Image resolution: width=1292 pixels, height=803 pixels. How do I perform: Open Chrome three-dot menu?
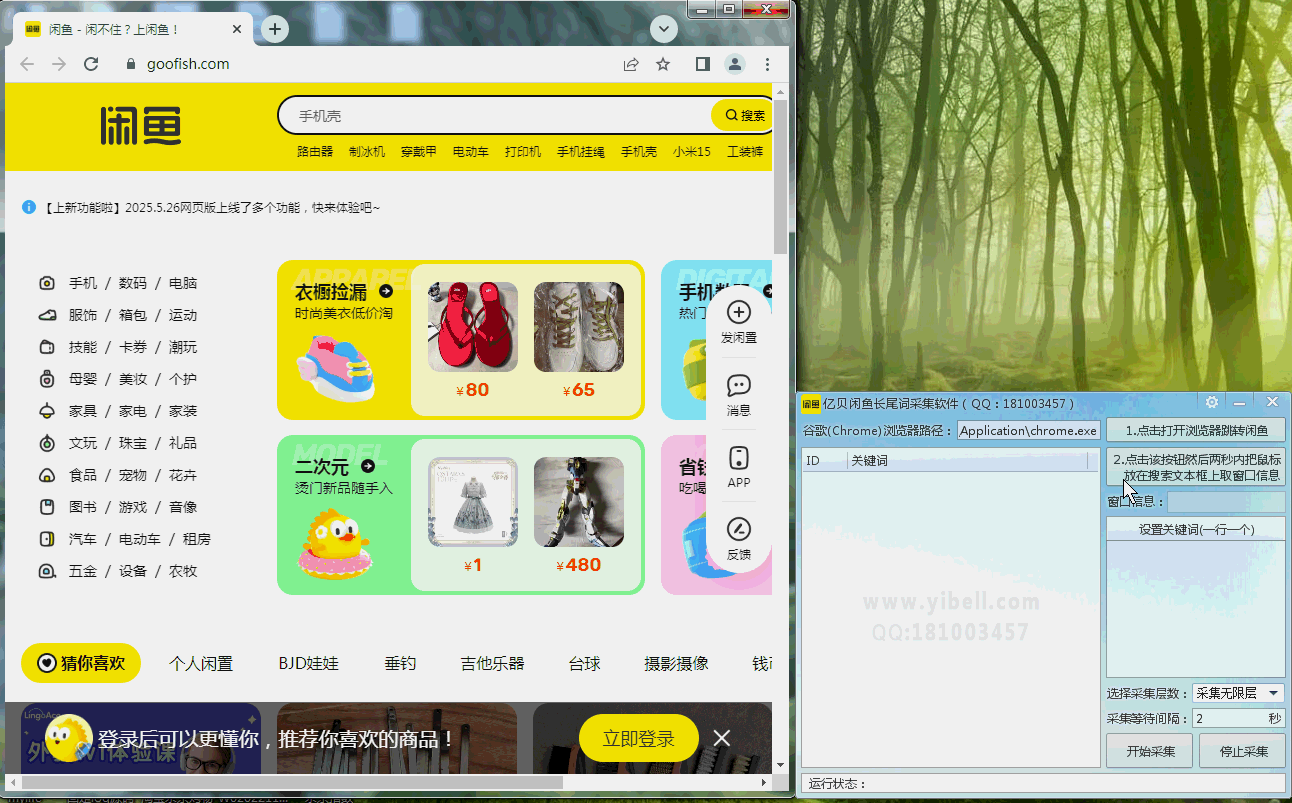pos(767,64)
